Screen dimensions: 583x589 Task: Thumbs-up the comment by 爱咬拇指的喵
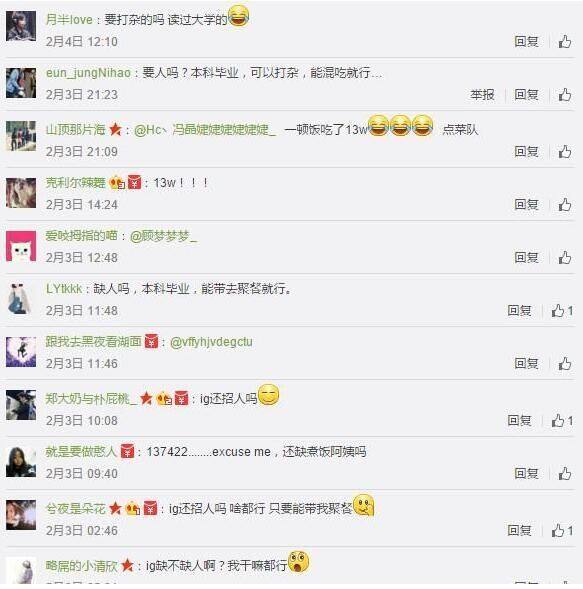(x=564, y=258)
